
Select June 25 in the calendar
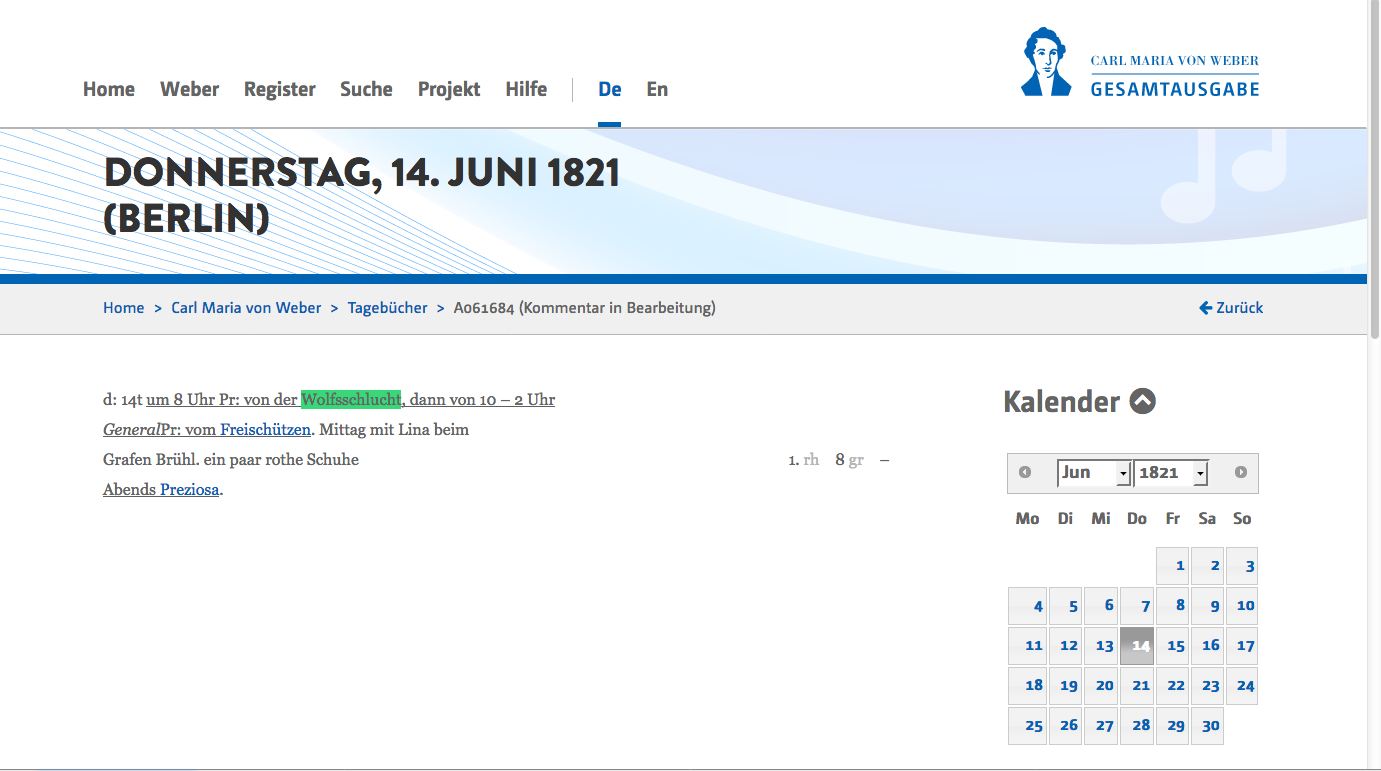(x=1028, y=726)
